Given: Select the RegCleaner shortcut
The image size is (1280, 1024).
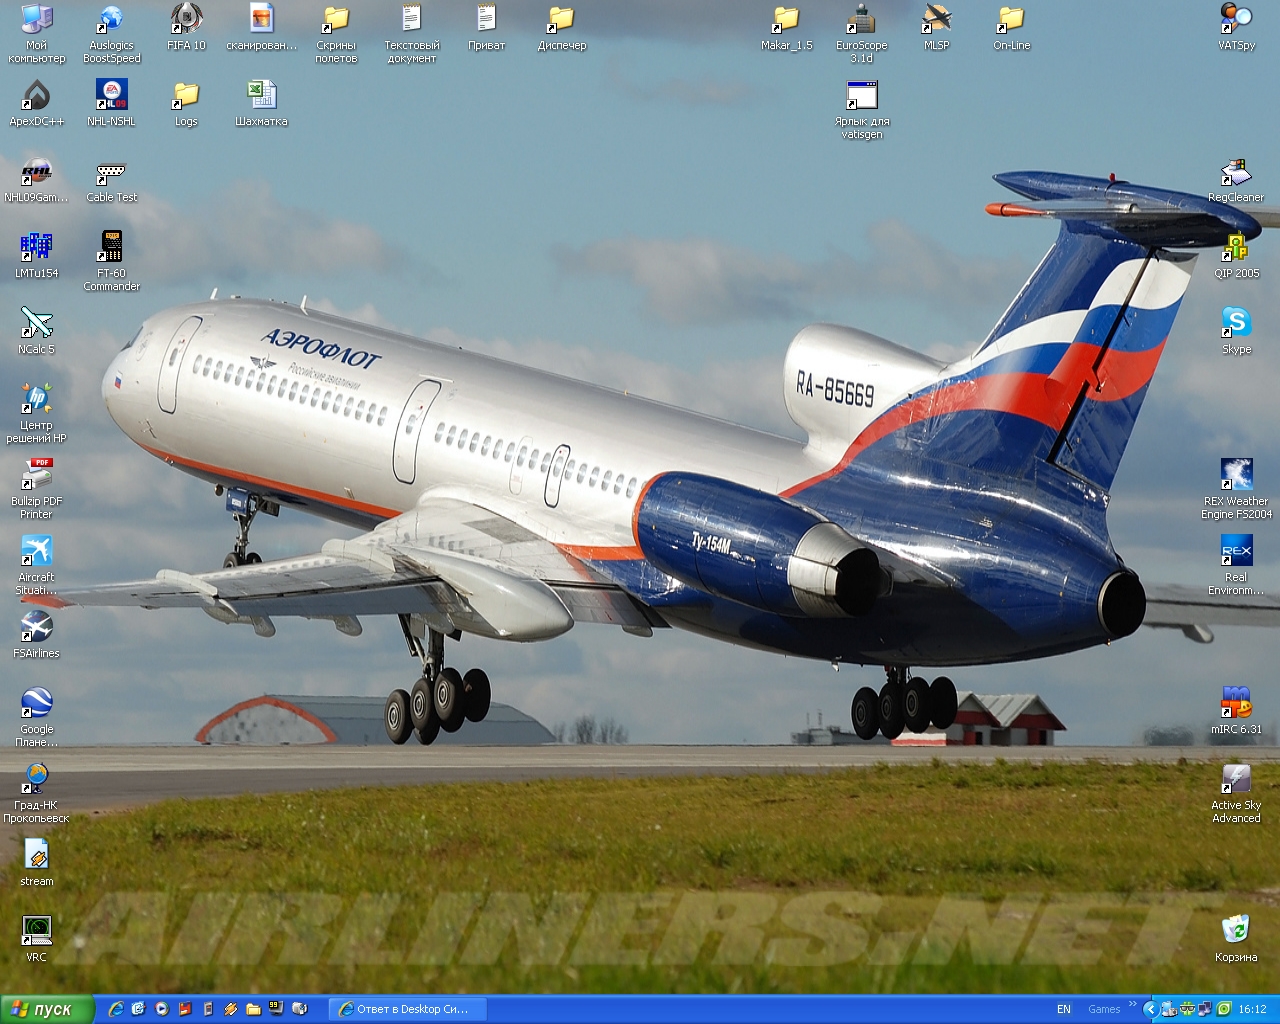Looking at the screenshot, I should (x=1236, y=180).
